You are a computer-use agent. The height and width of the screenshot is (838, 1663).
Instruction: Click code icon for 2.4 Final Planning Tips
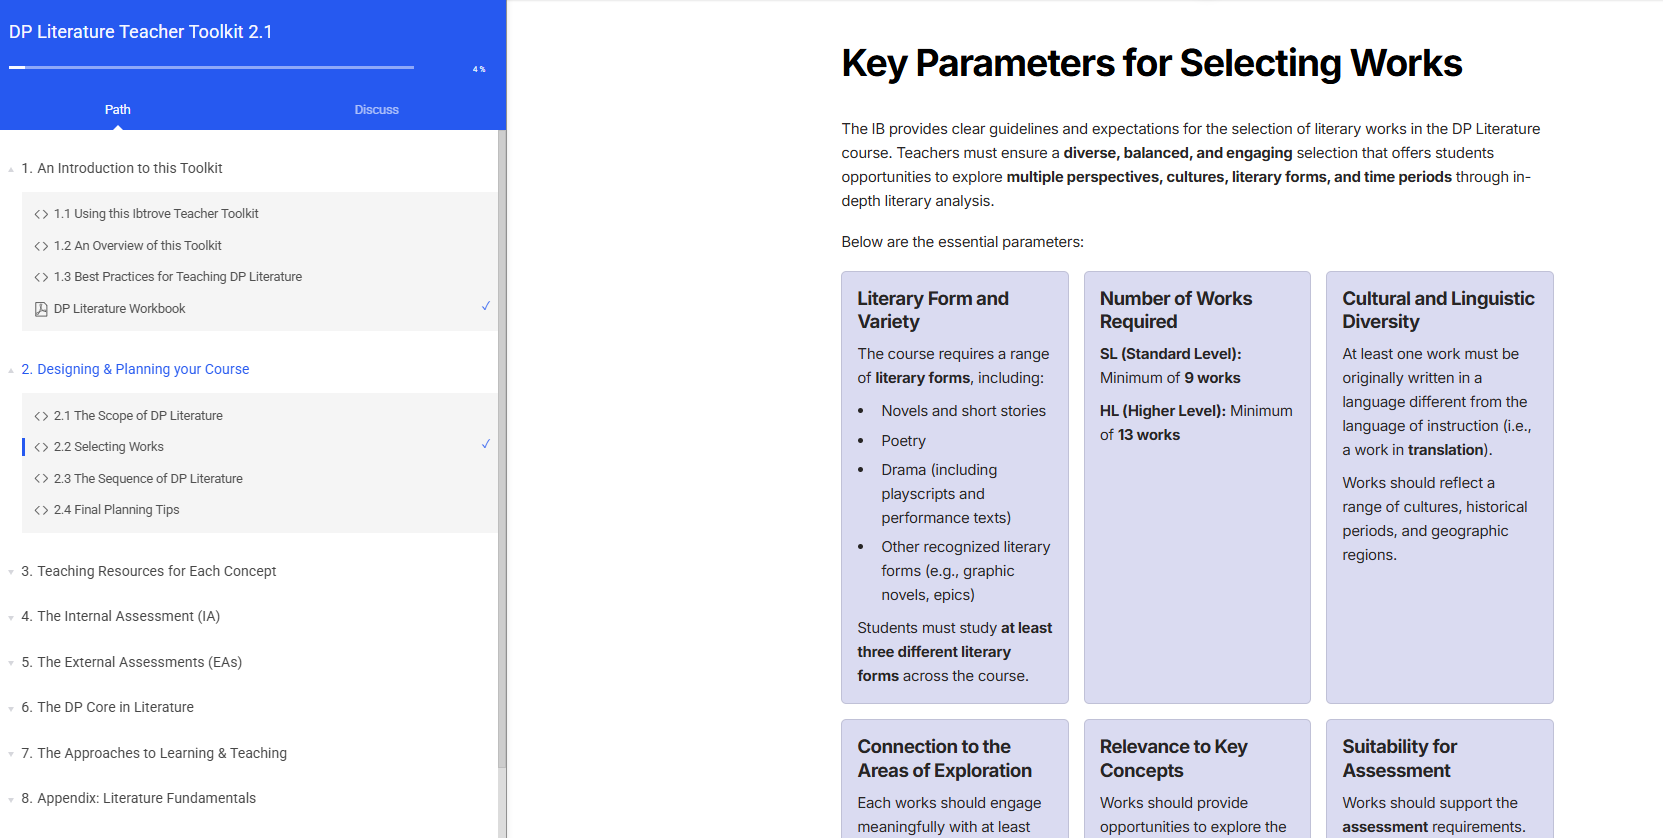pyautogui.click(x=41, y=510)
